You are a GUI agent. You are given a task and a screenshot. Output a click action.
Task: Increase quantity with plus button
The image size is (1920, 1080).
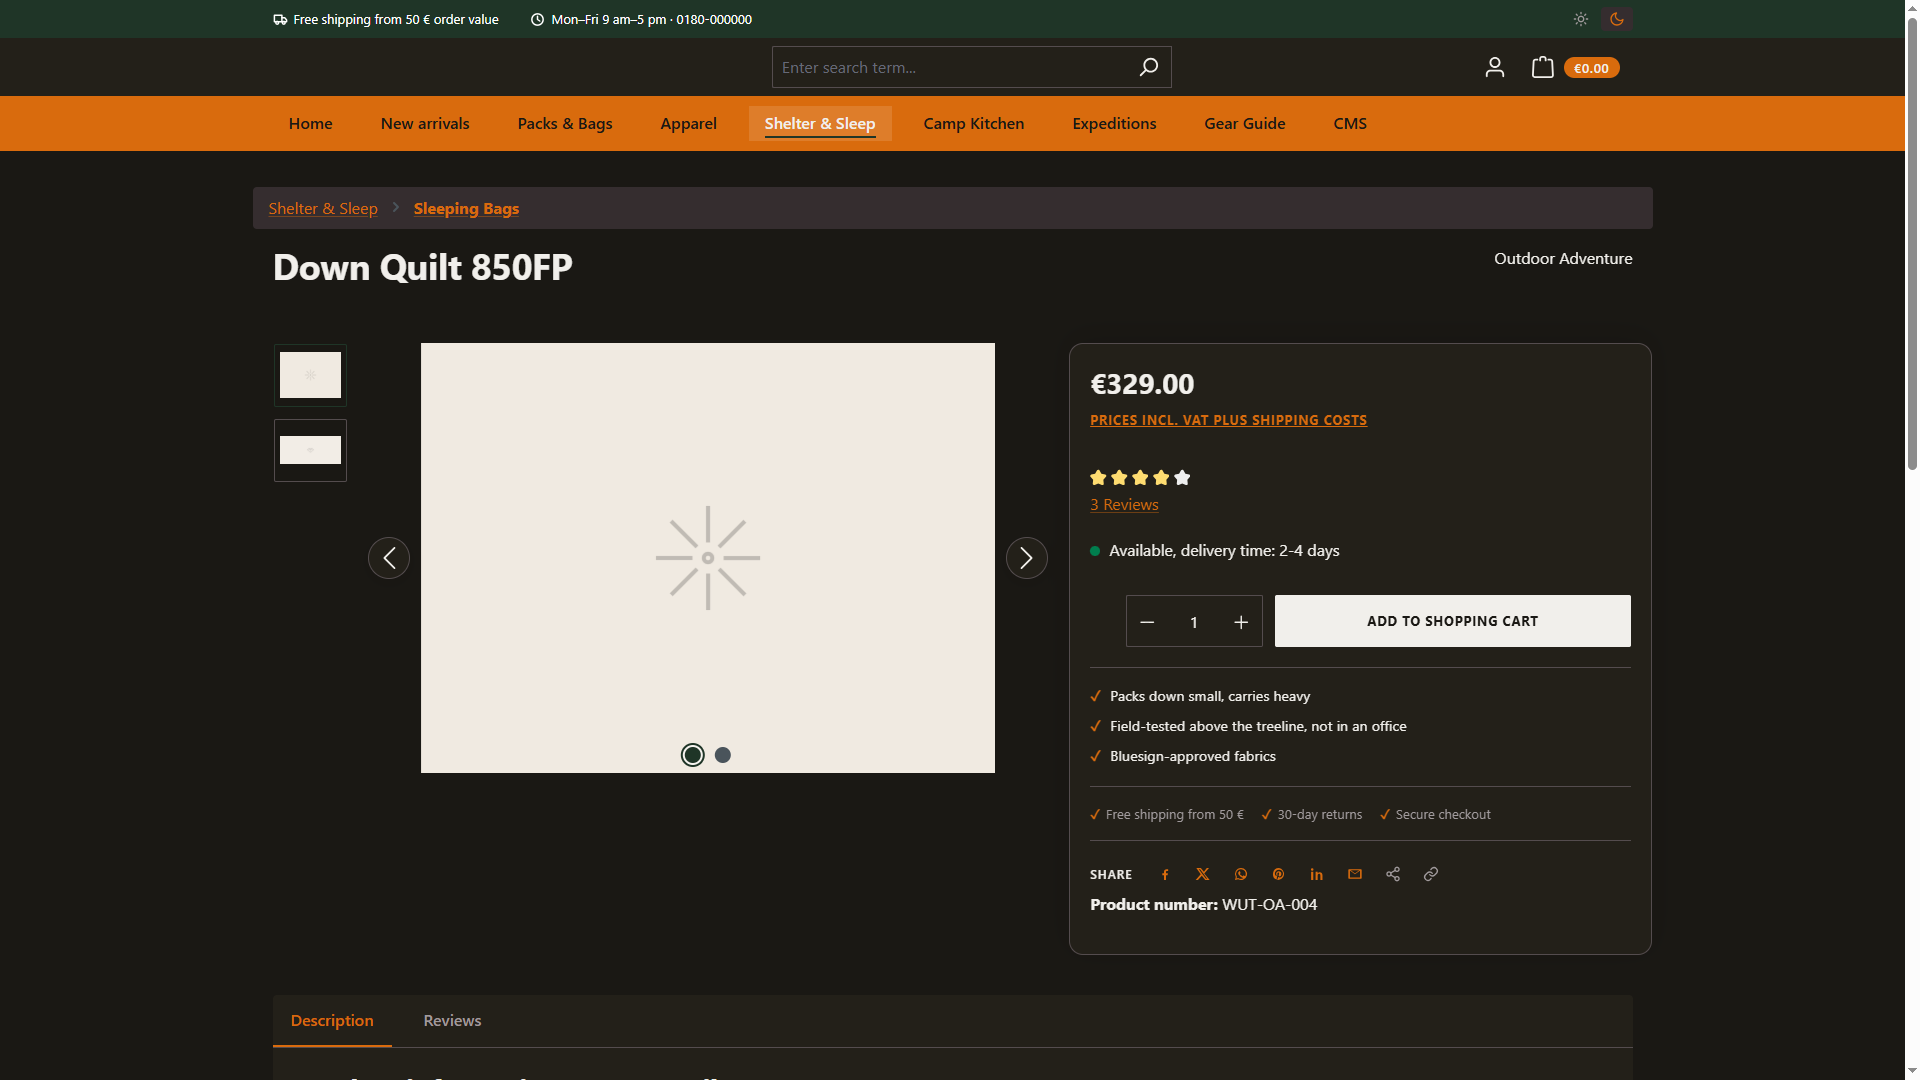1241,622
